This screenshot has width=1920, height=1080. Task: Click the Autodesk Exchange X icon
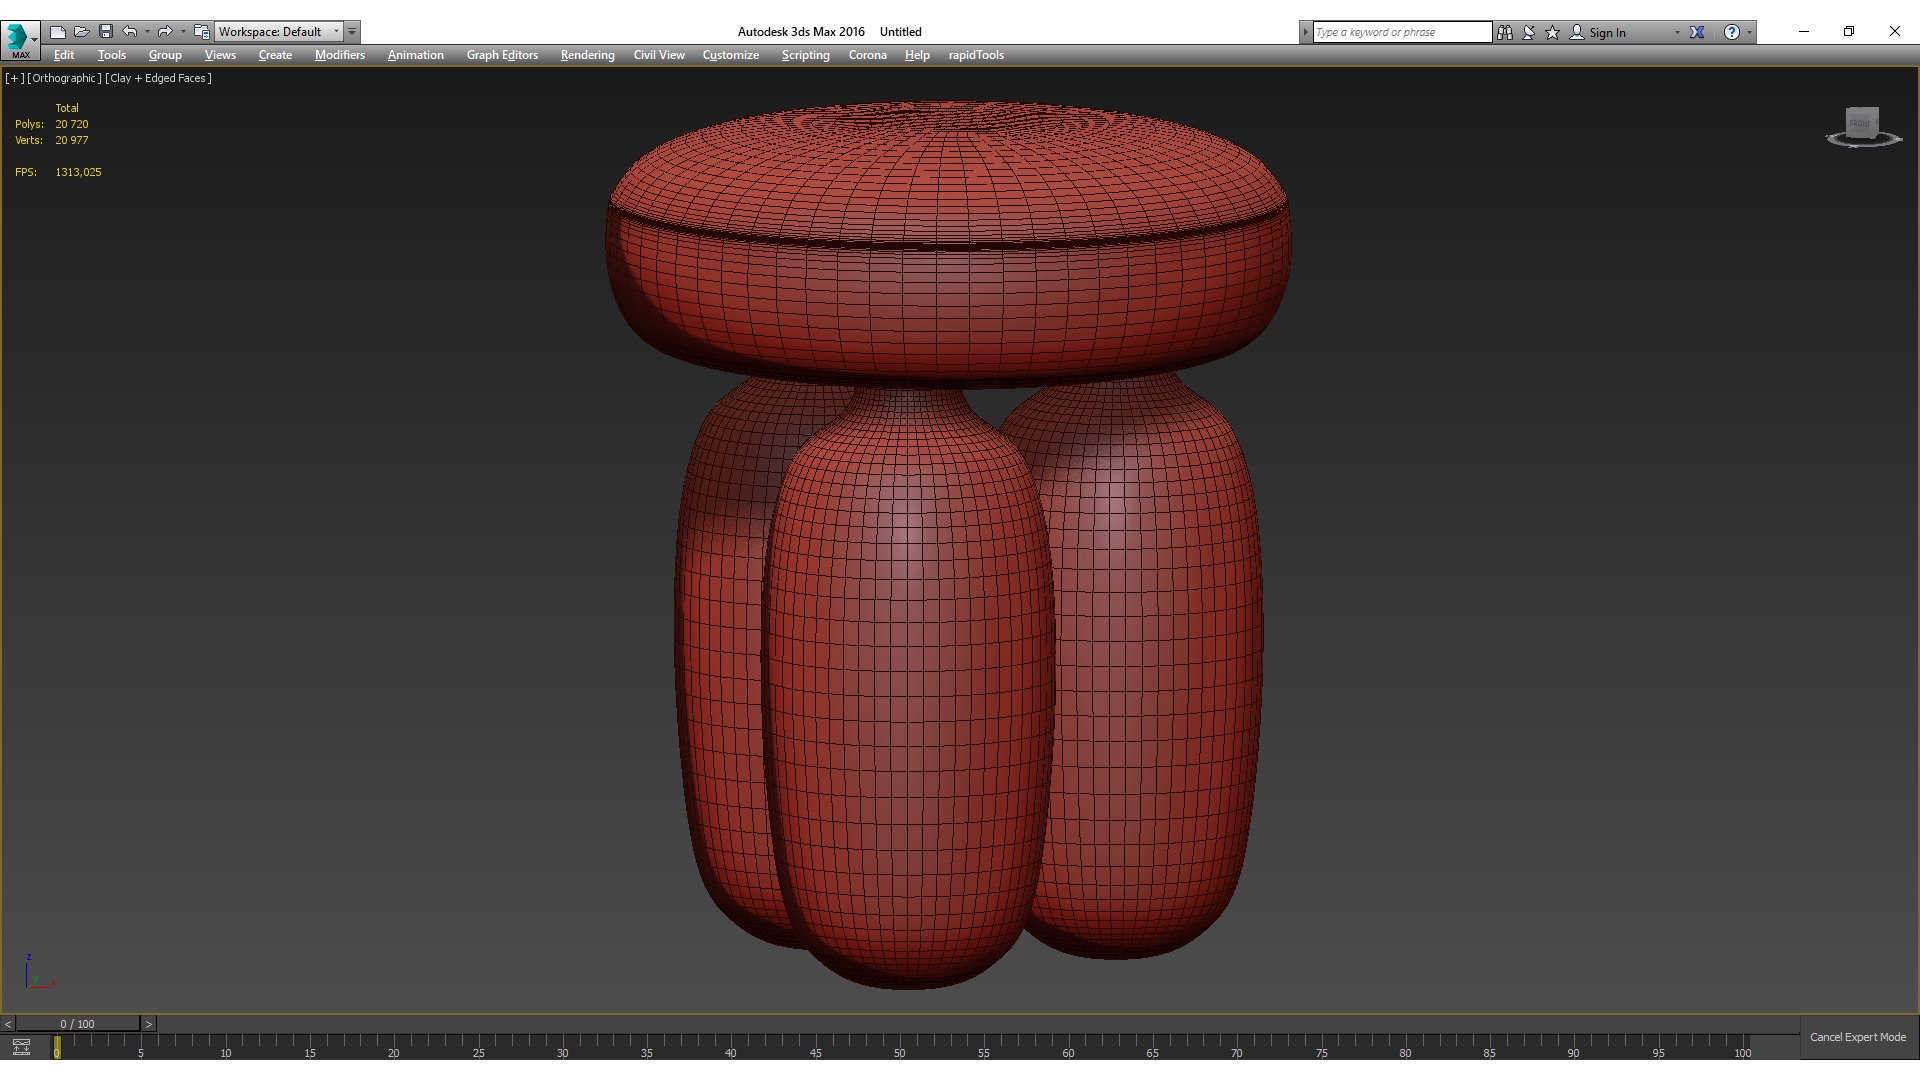(x=1697, y=32)
